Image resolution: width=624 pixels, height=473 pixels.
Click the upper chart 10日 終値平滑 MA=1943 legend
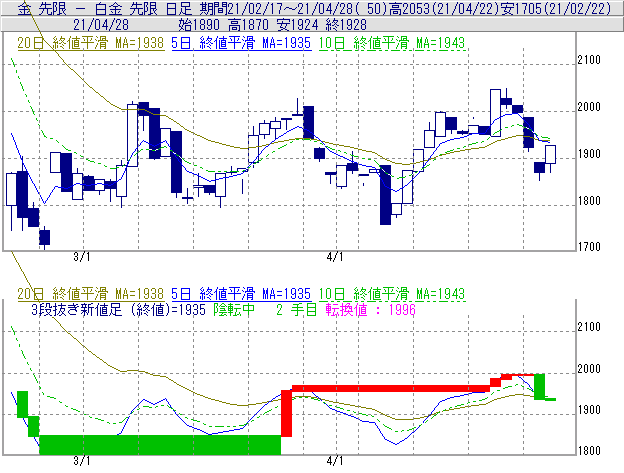[392, 43]
